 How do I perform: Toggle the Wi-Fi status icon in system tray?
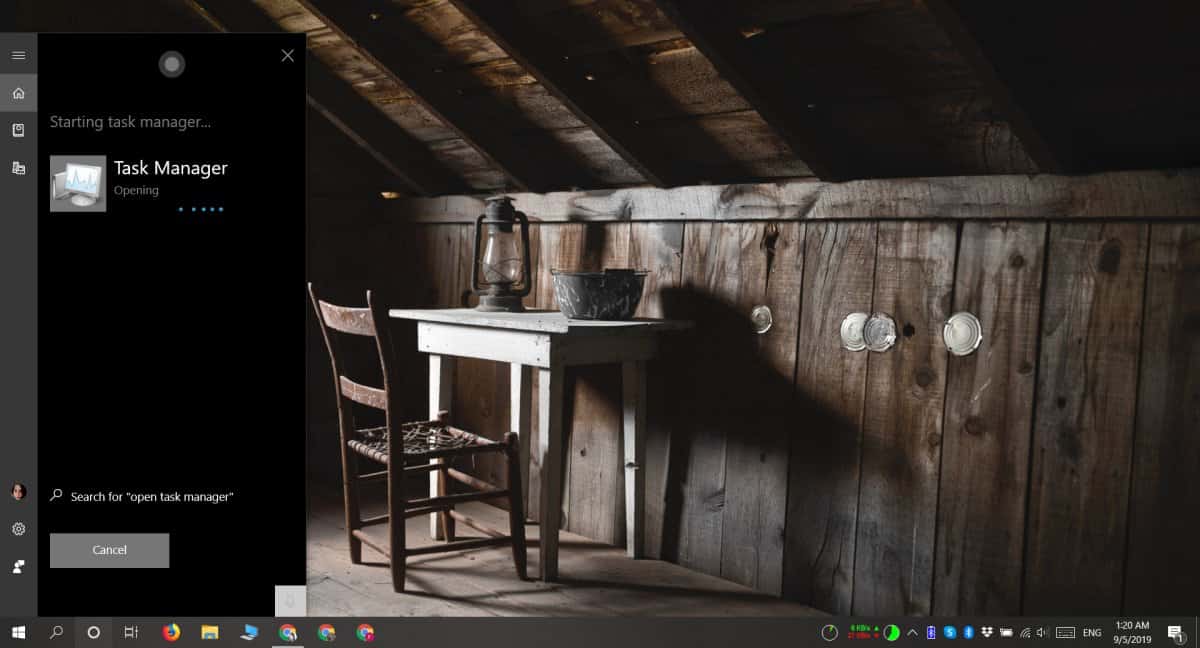[1025, 633]
